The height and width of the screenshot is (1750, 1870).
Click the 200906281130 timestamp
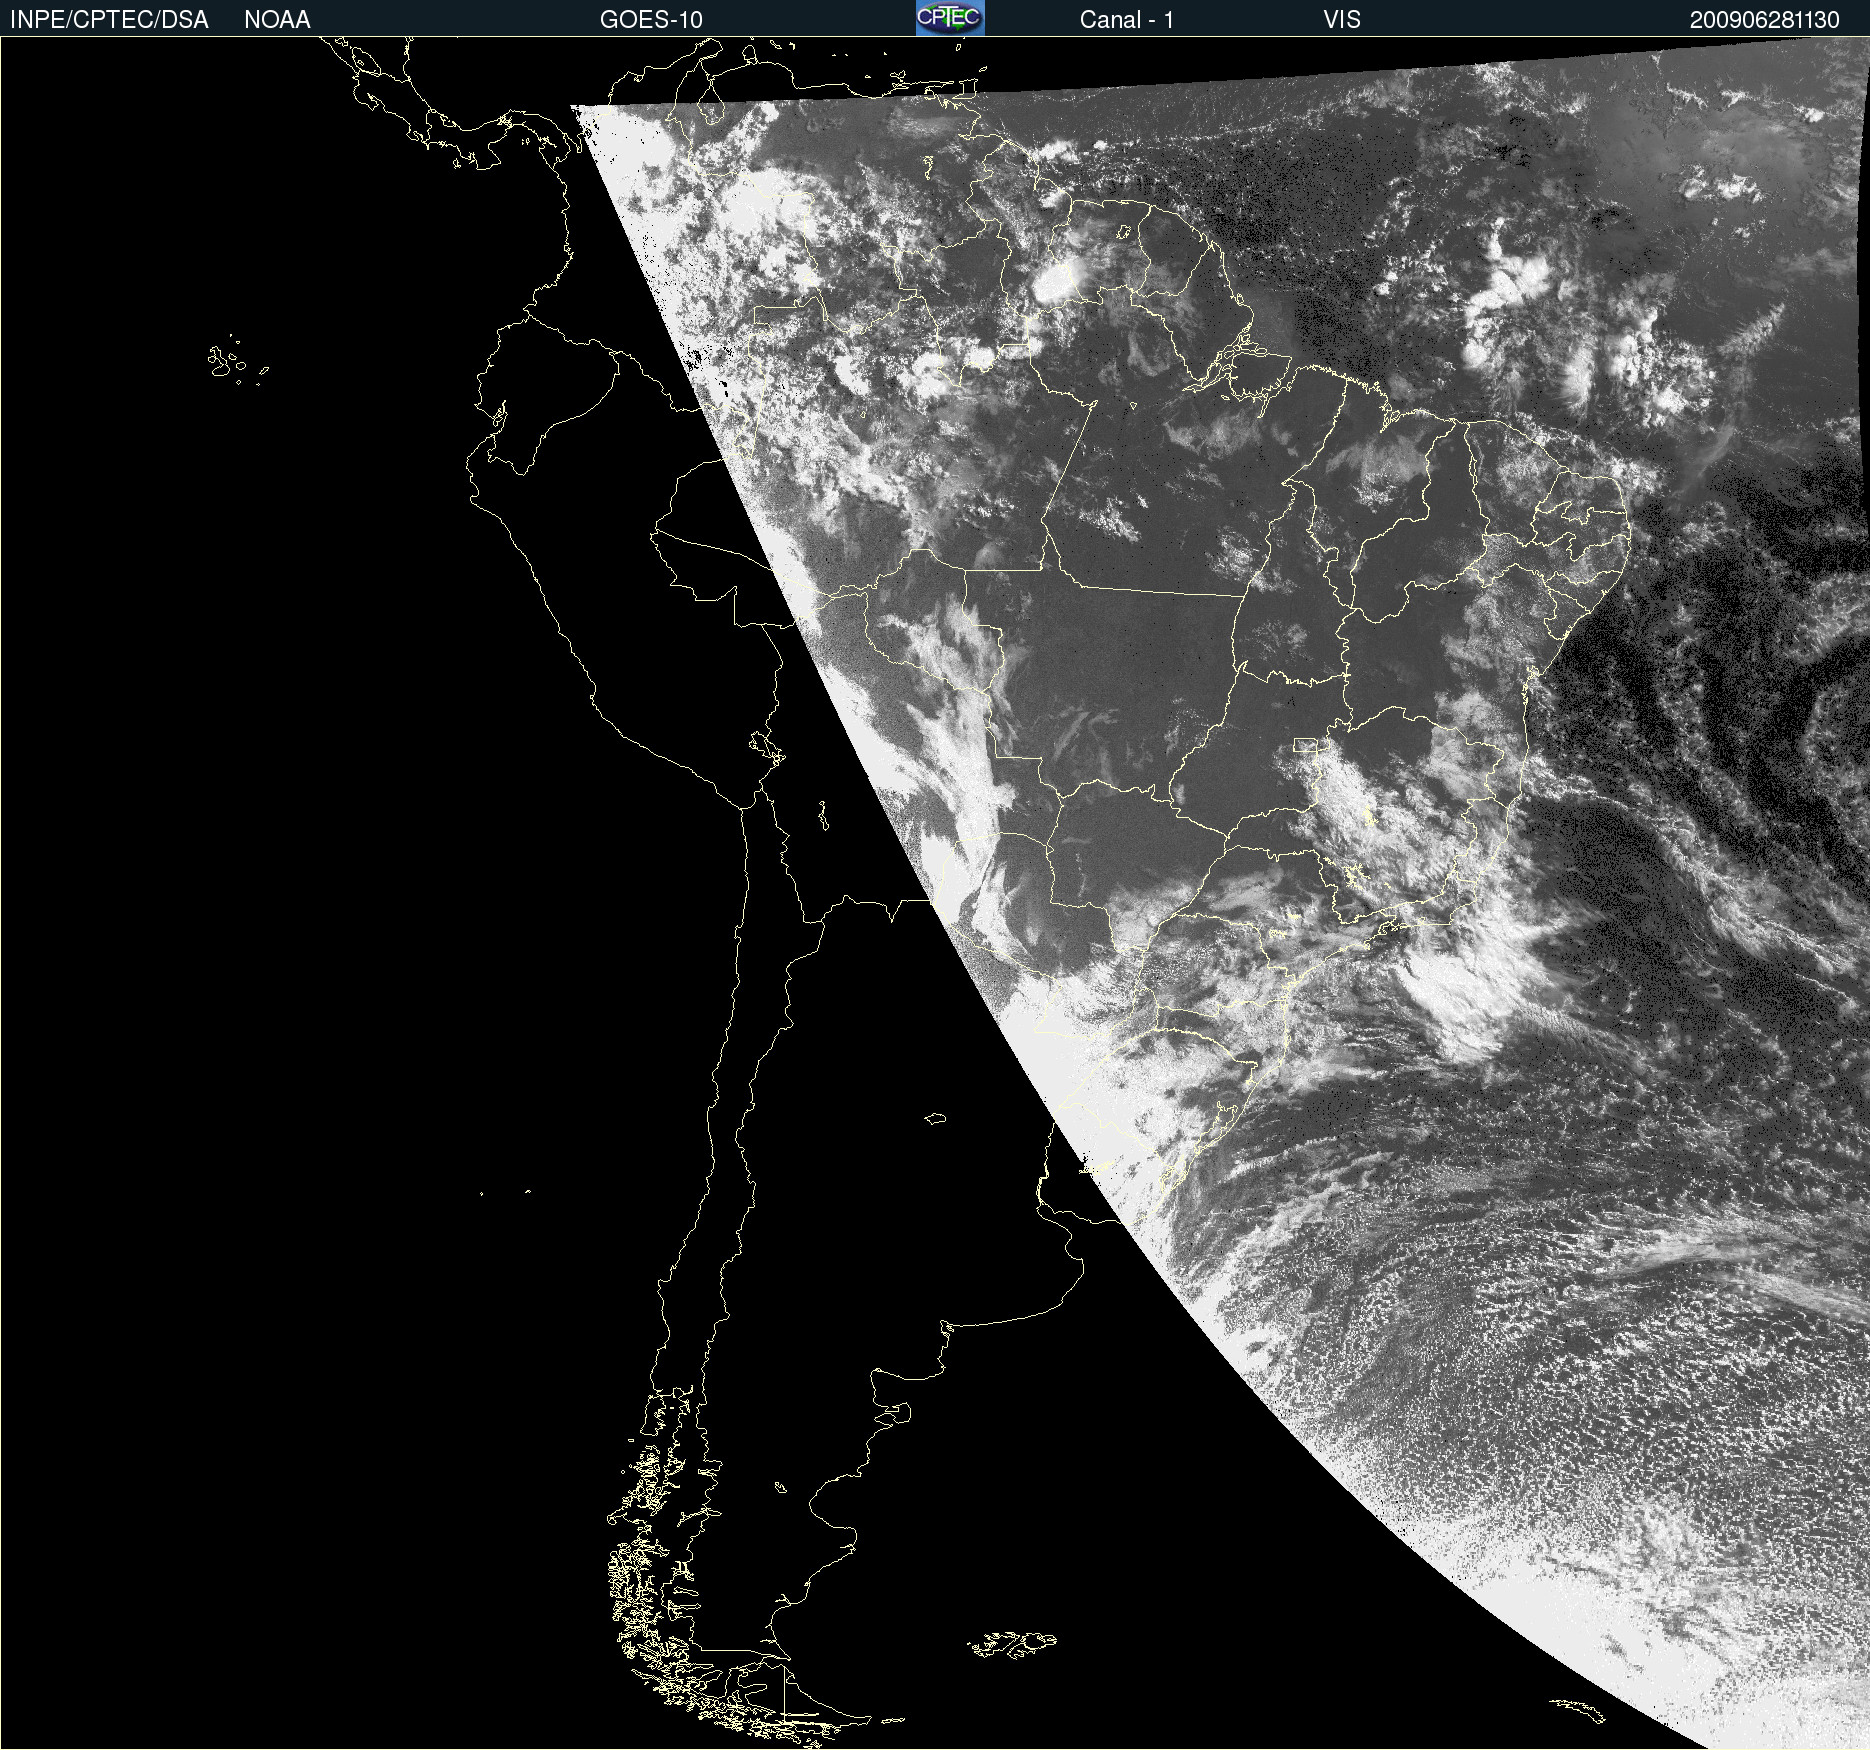(1764, 20)
